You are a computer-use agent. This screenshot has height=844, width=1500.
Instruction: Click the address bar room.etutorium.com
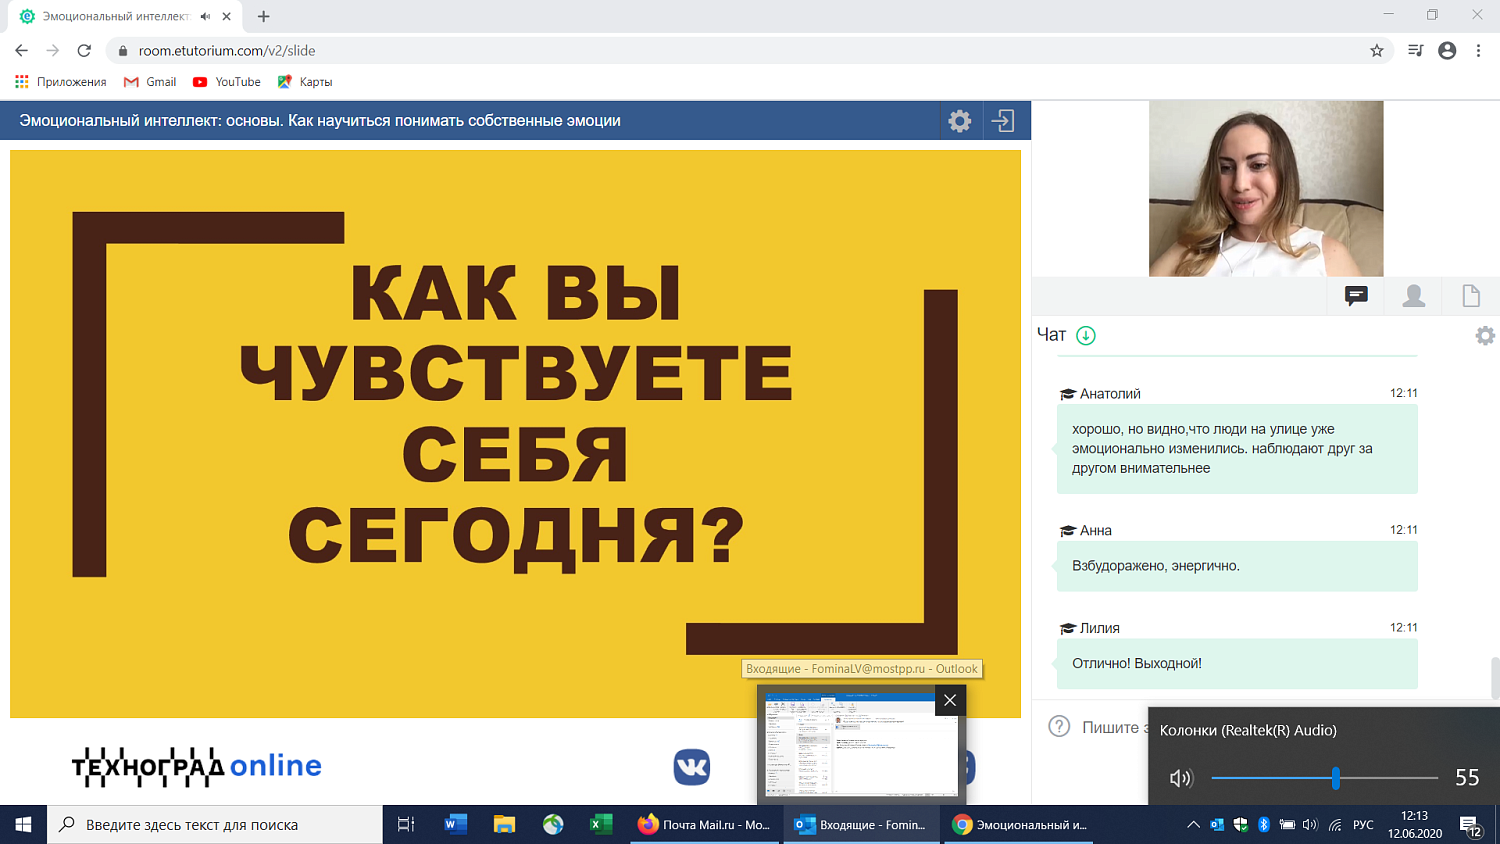point(740,50)
